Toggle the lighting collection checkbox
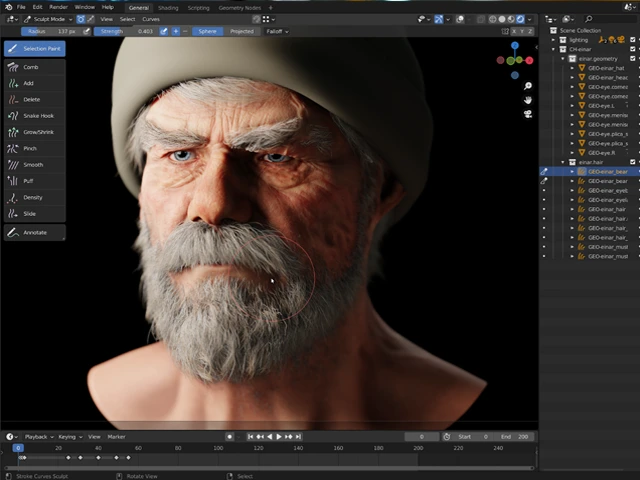This screenshot has height=480, width=640. 633,40
